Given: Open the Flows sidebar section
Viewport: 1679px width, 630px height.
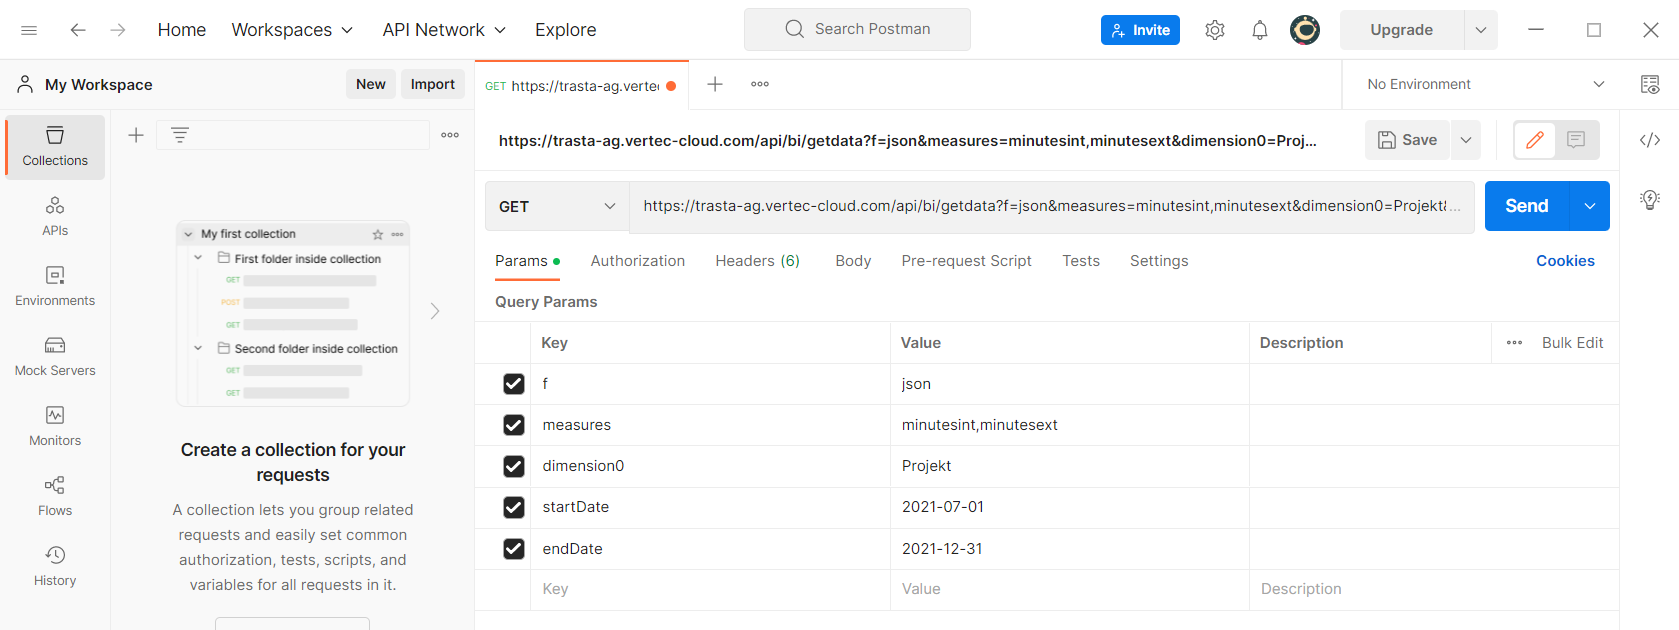Looking at the screenshot, I should [55, 496].
